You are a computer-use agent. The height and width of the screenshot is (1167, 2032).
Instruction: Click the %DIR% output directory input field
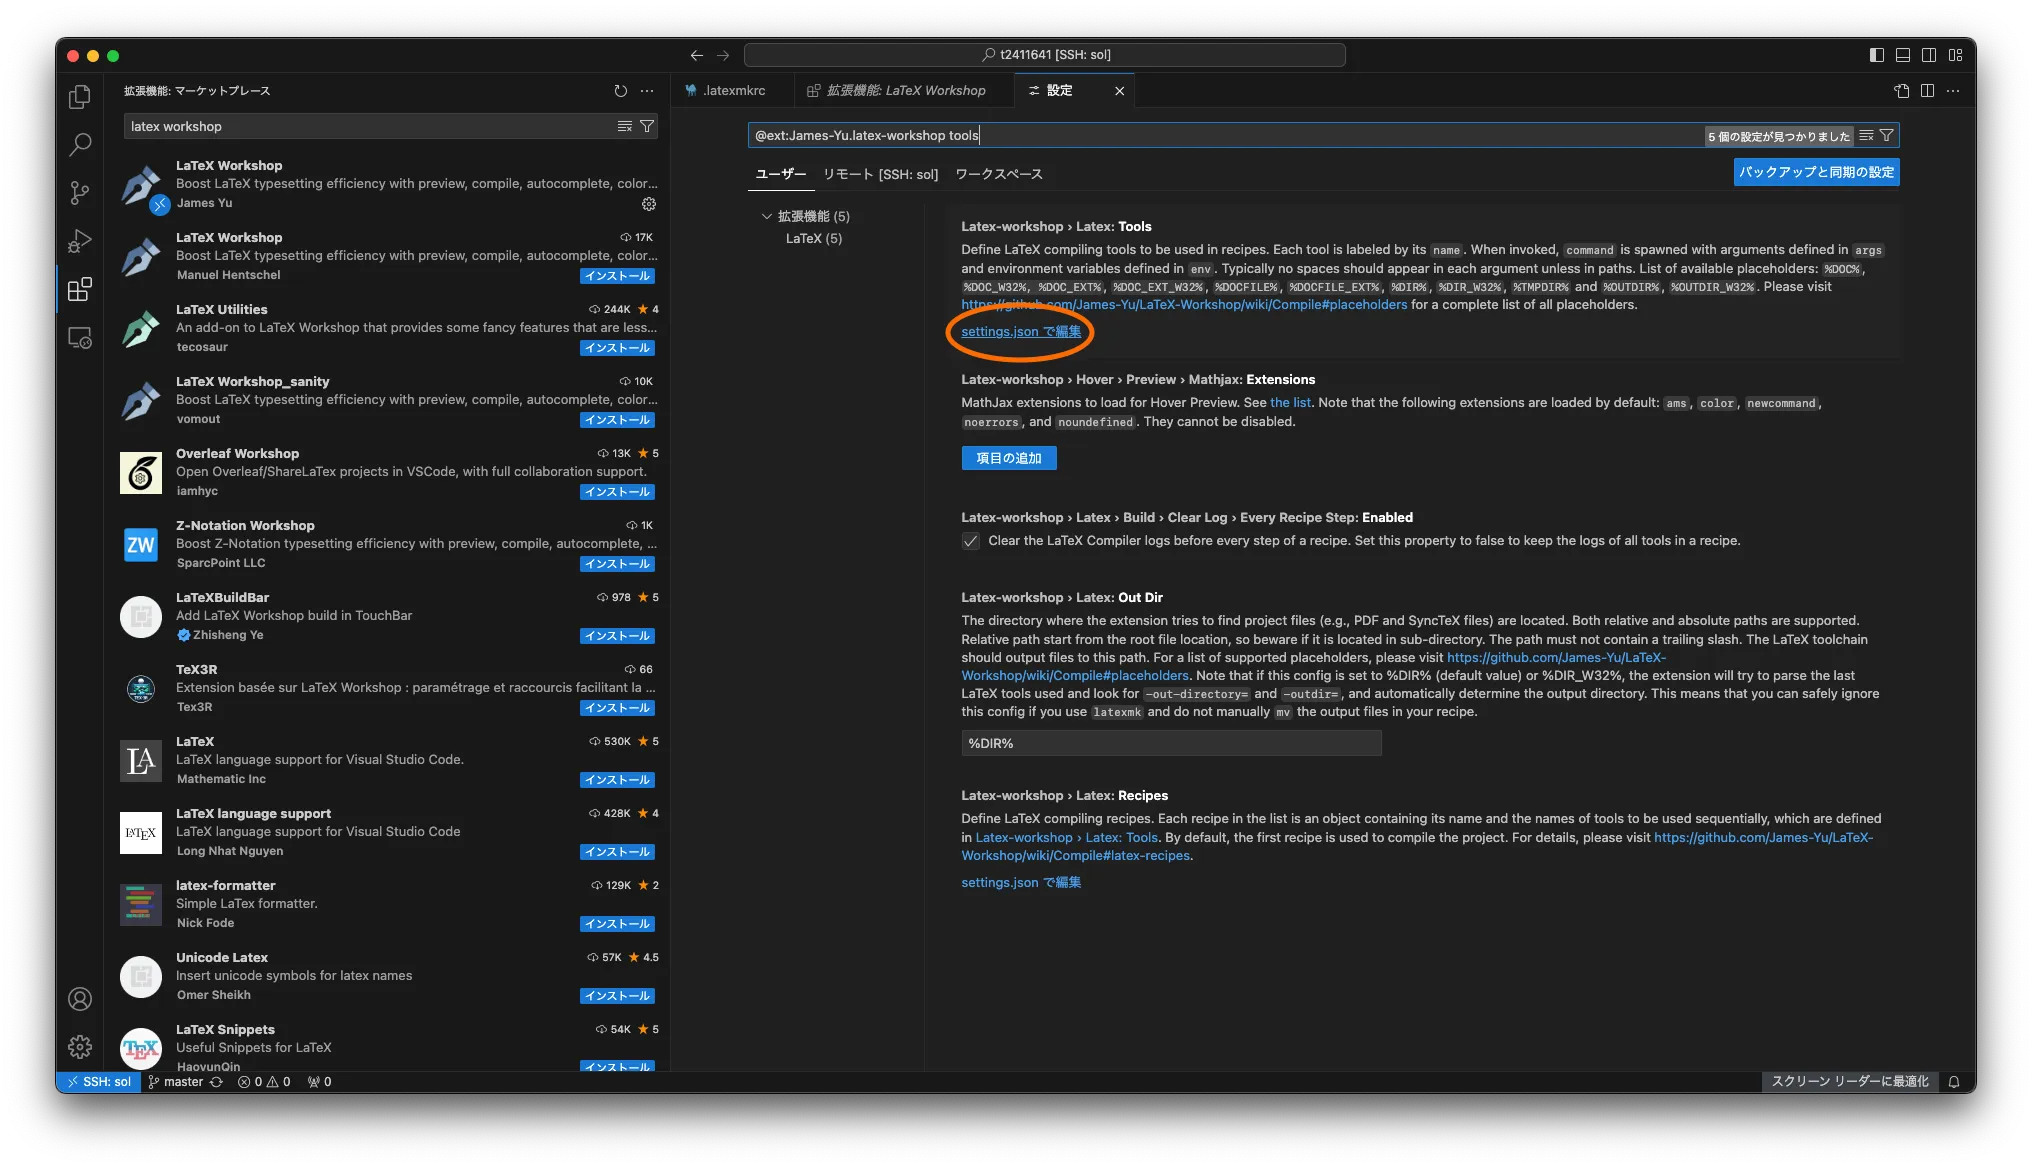1171,741
